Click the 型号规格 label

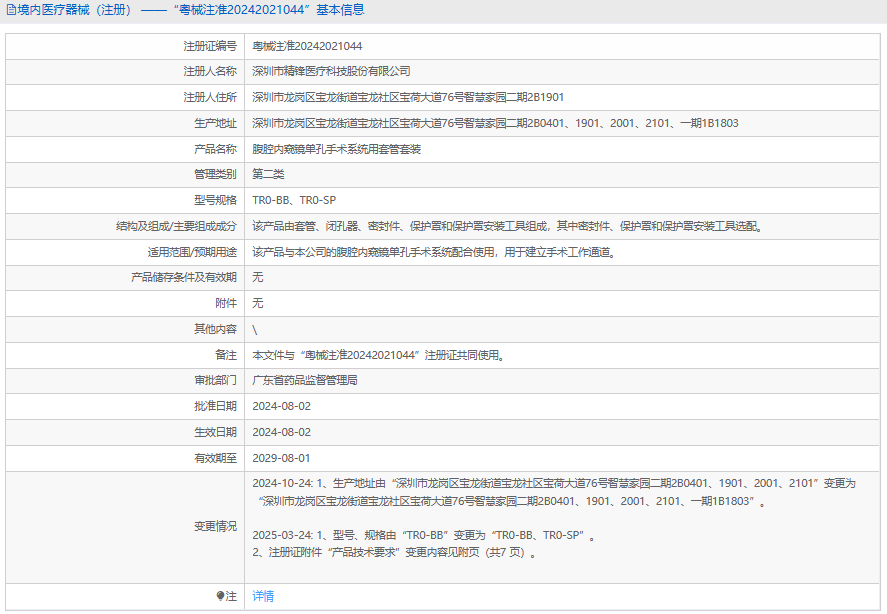click(x=216, y=200)
